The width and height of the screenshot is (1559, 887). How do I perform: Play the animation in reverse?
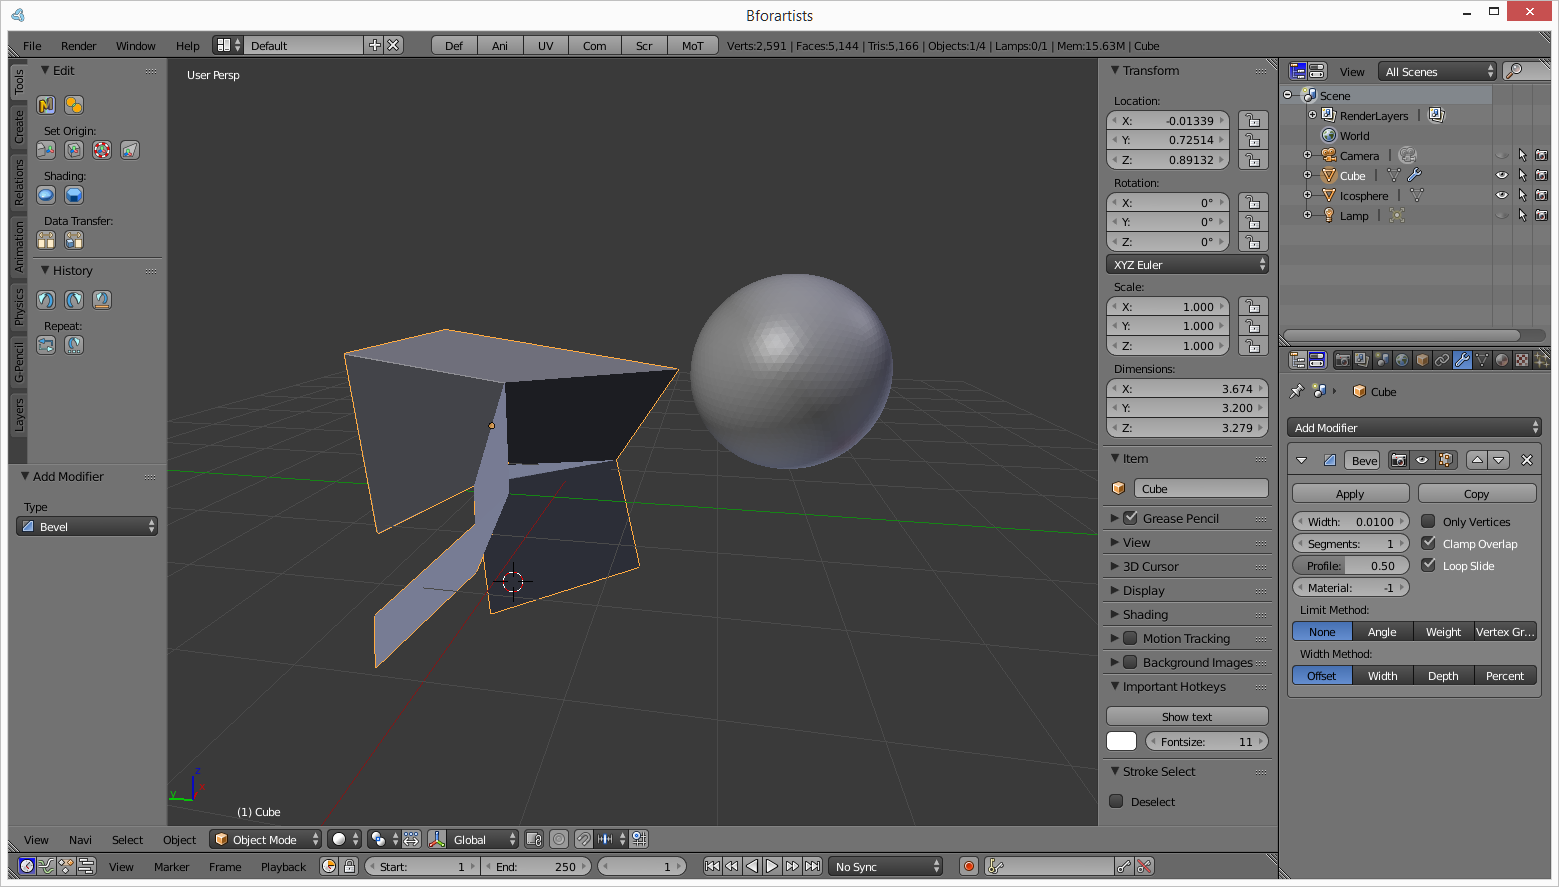[752, 866]
